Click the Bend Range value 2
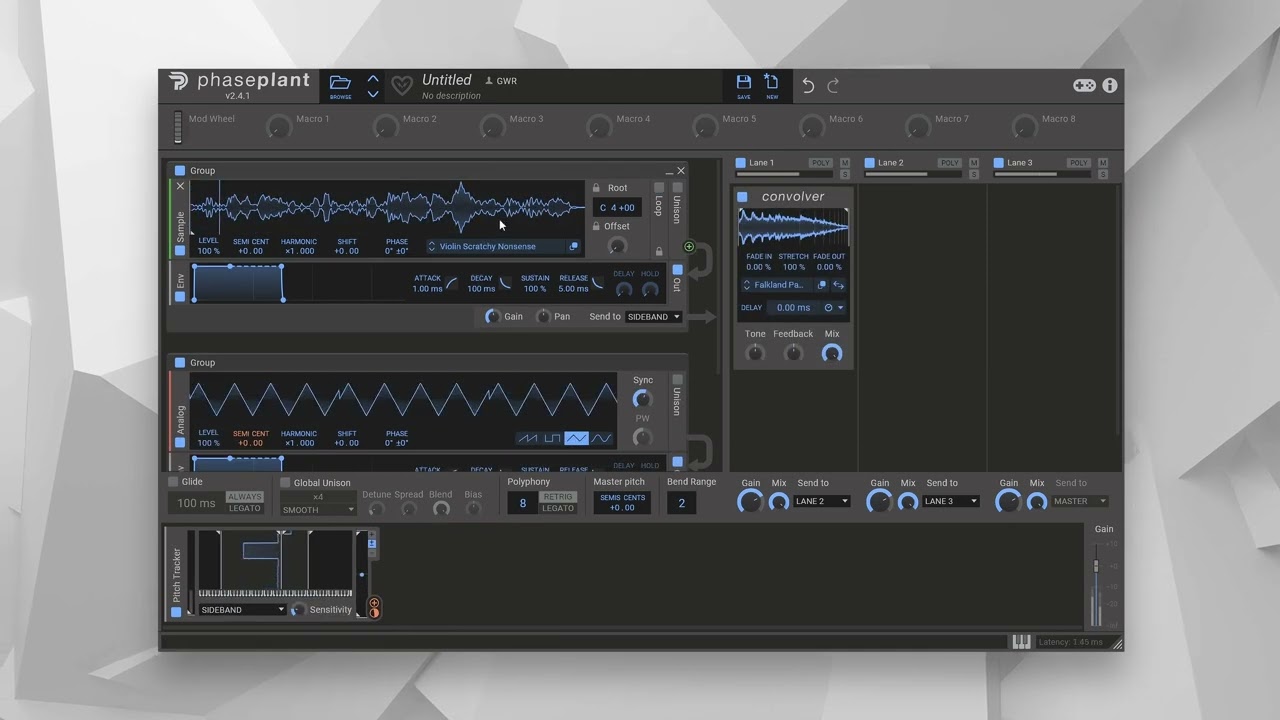The height and width of the screenshot is (720, 1280). click(681, 503)
